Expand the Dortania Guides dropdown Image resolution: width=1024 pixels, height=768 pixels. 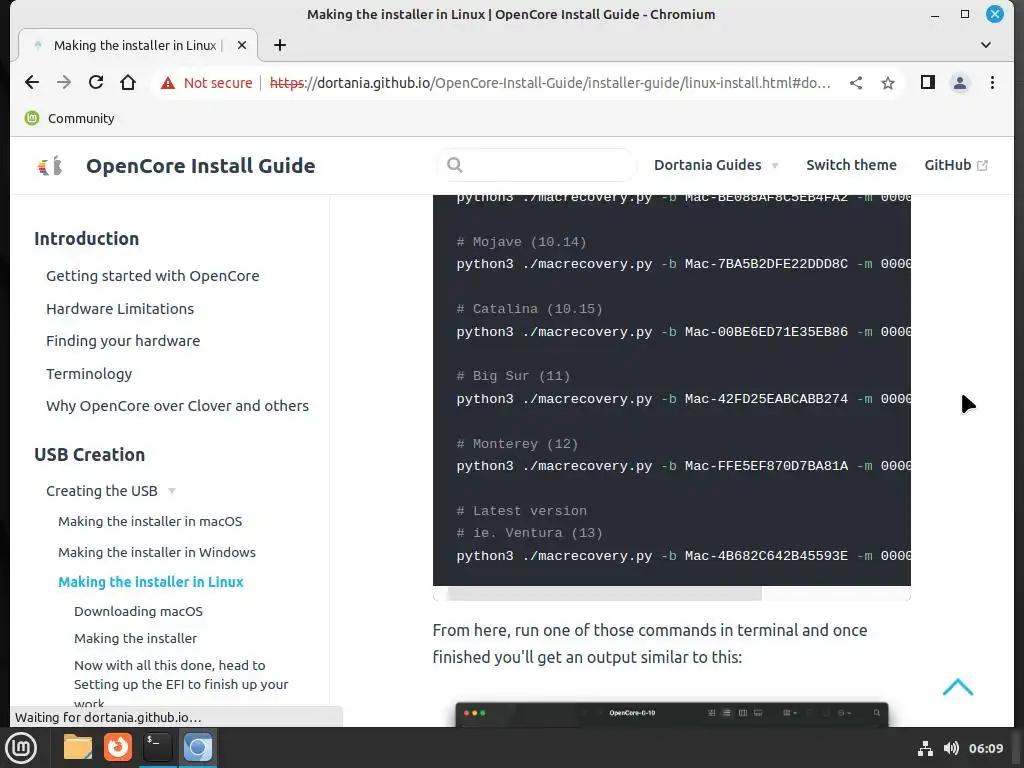tap(716, 165)
